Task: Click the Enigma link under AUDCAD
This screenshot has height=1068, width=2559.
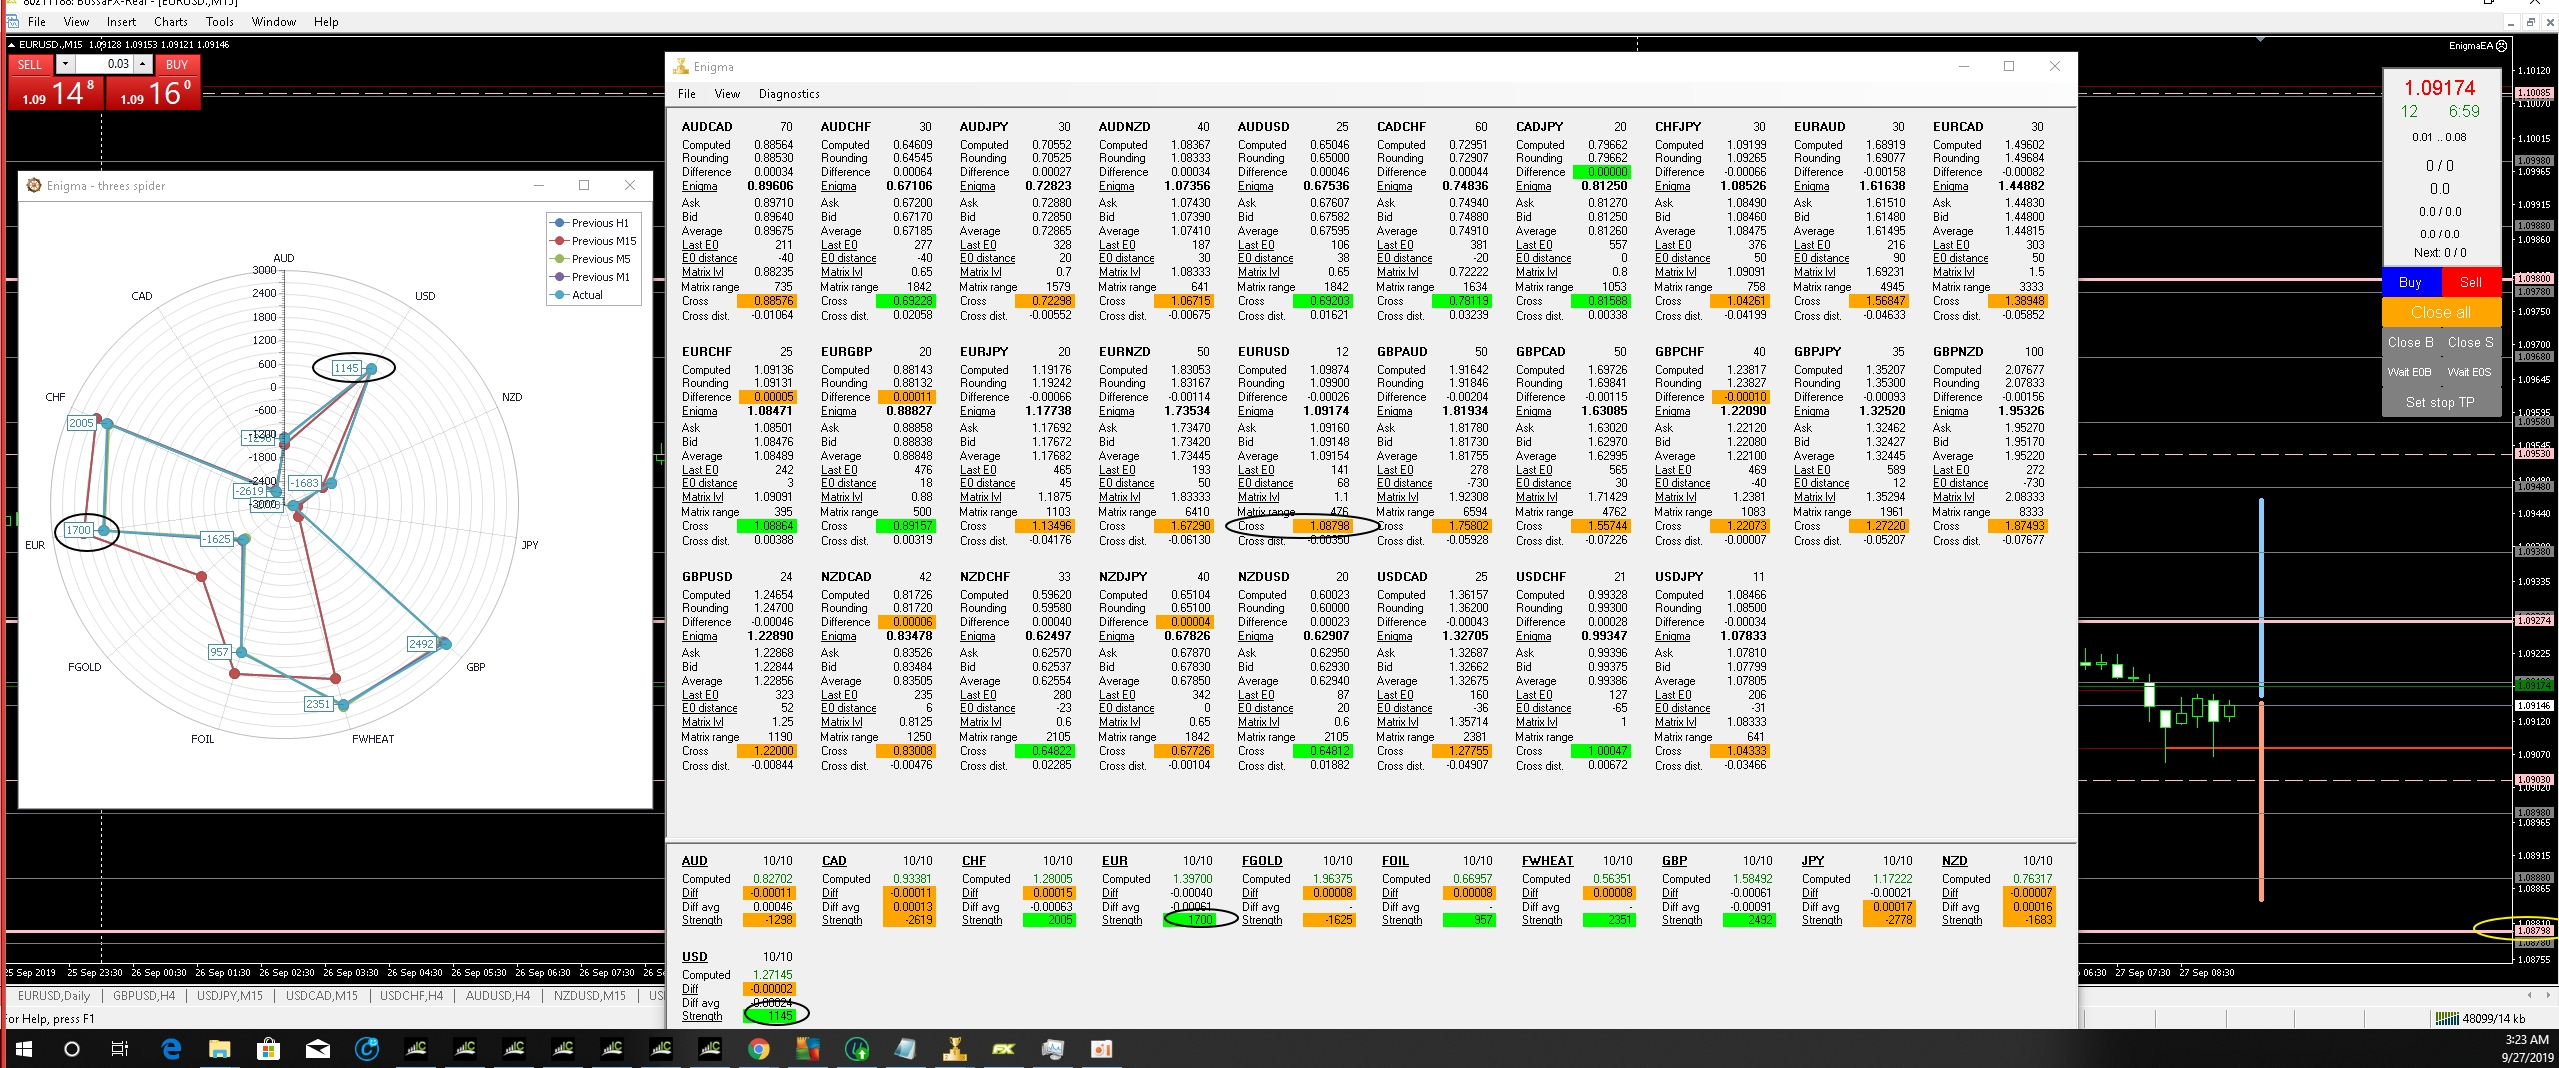Action: tap(699, 186)
